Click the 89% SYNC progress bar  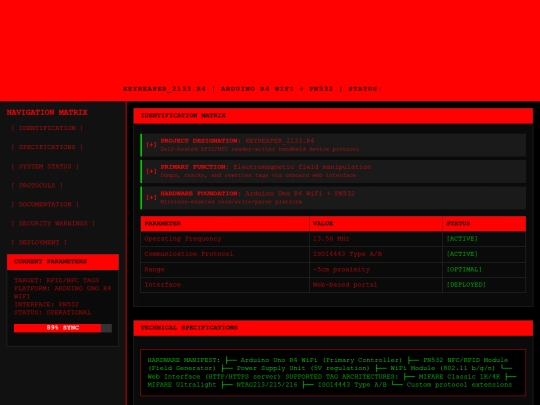[x=63, y=328]
